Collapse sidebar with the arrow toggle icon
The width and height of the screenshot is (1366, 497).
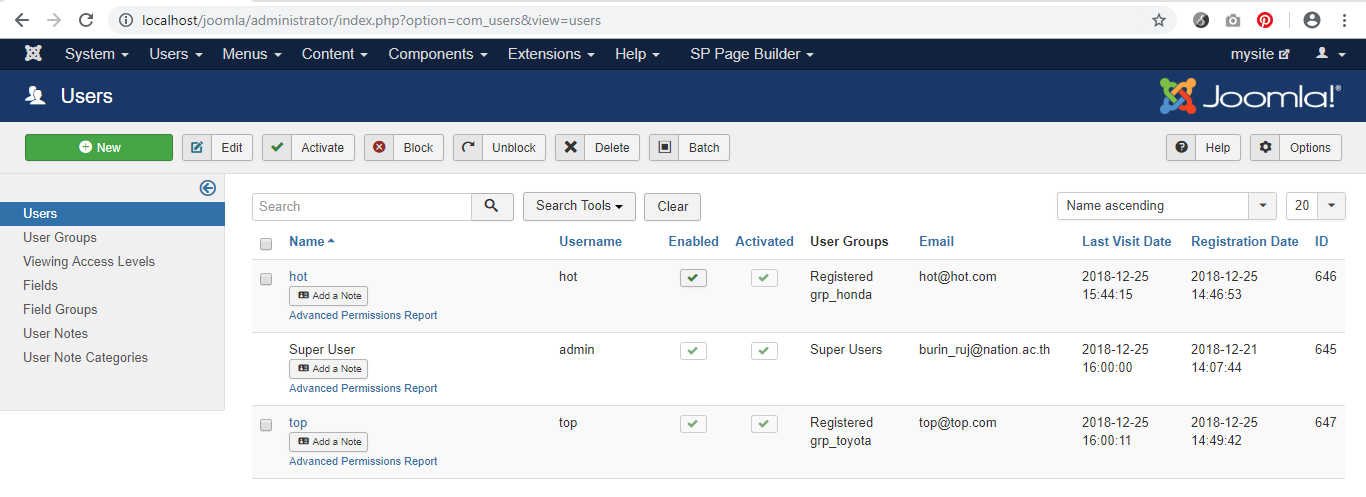click(x=208, y=188)
